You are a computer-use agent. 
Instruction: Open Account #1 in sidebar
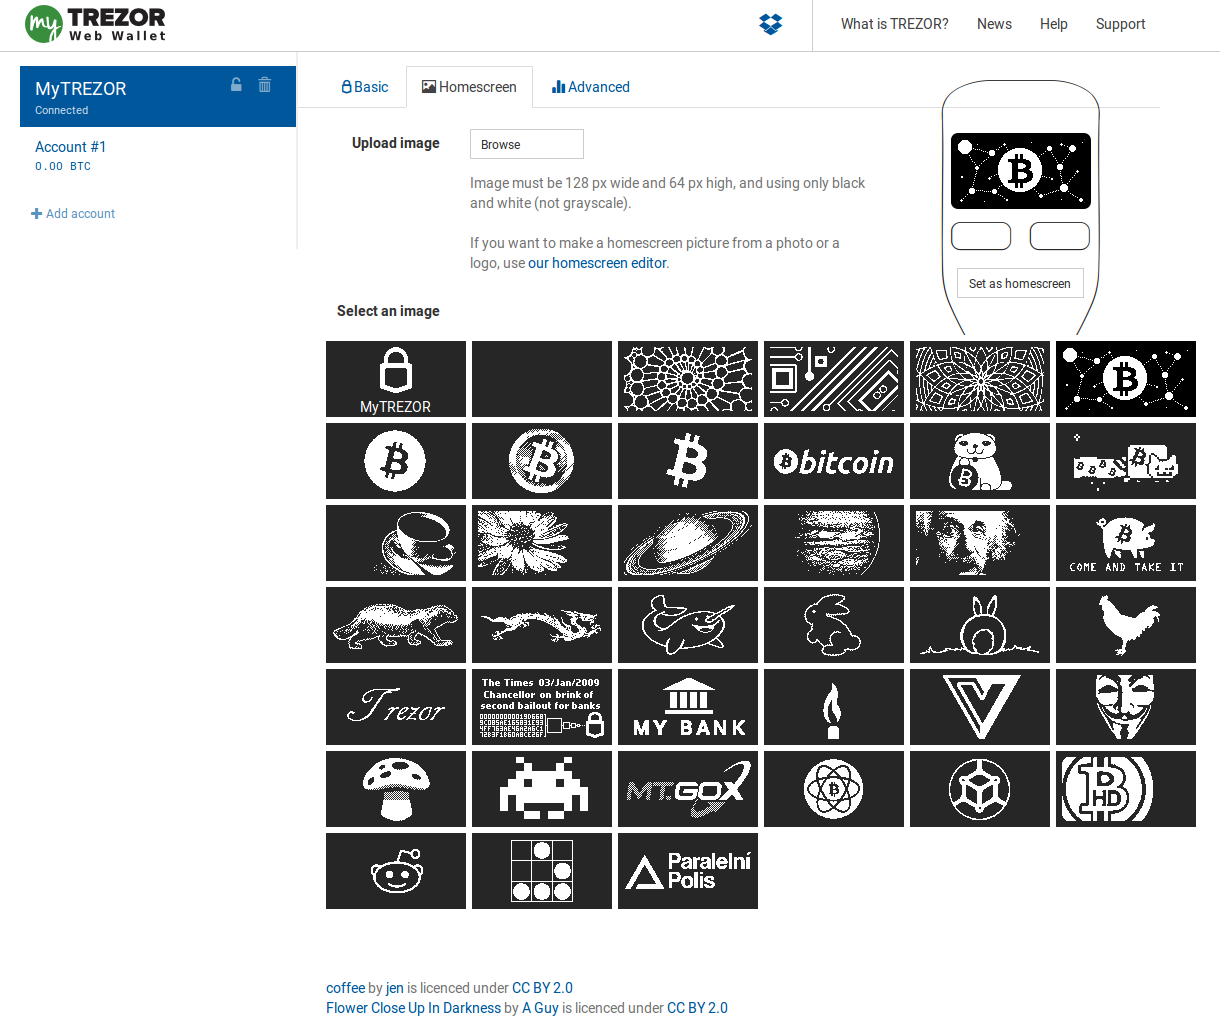(x=71, y=147)
